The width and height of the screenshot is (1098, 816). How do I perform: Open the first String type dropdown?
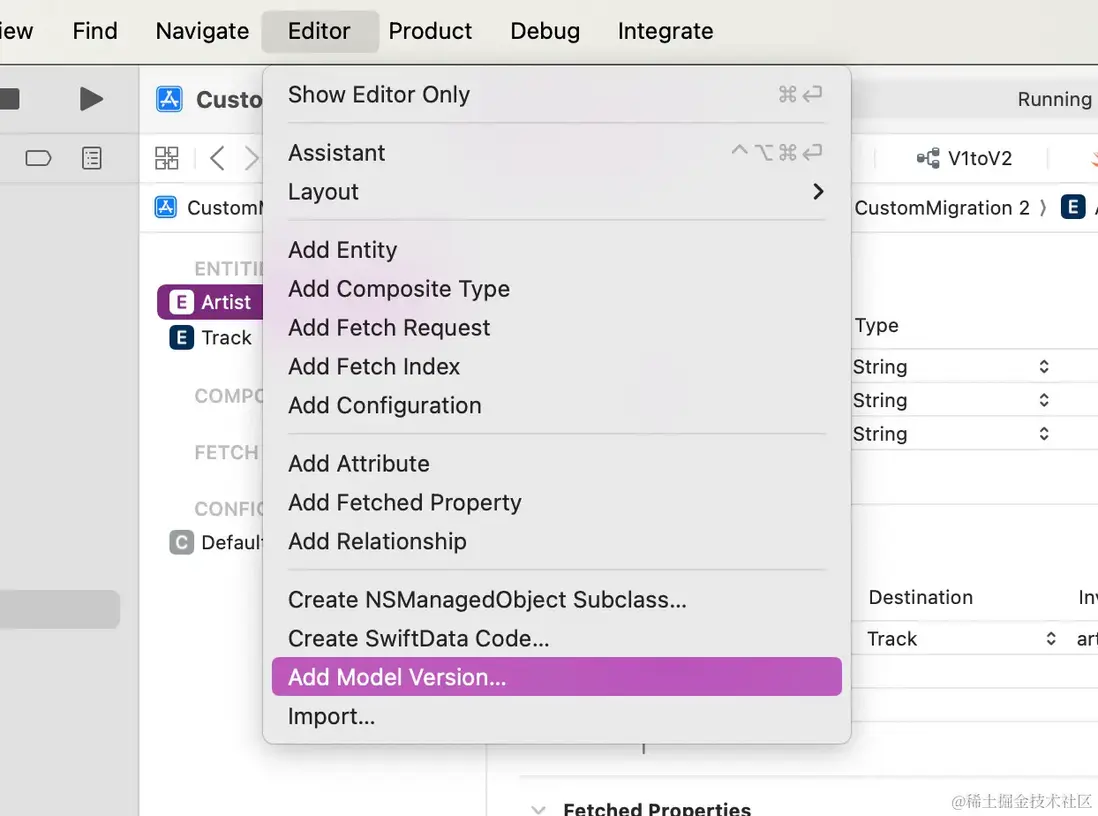point(1043,367)
